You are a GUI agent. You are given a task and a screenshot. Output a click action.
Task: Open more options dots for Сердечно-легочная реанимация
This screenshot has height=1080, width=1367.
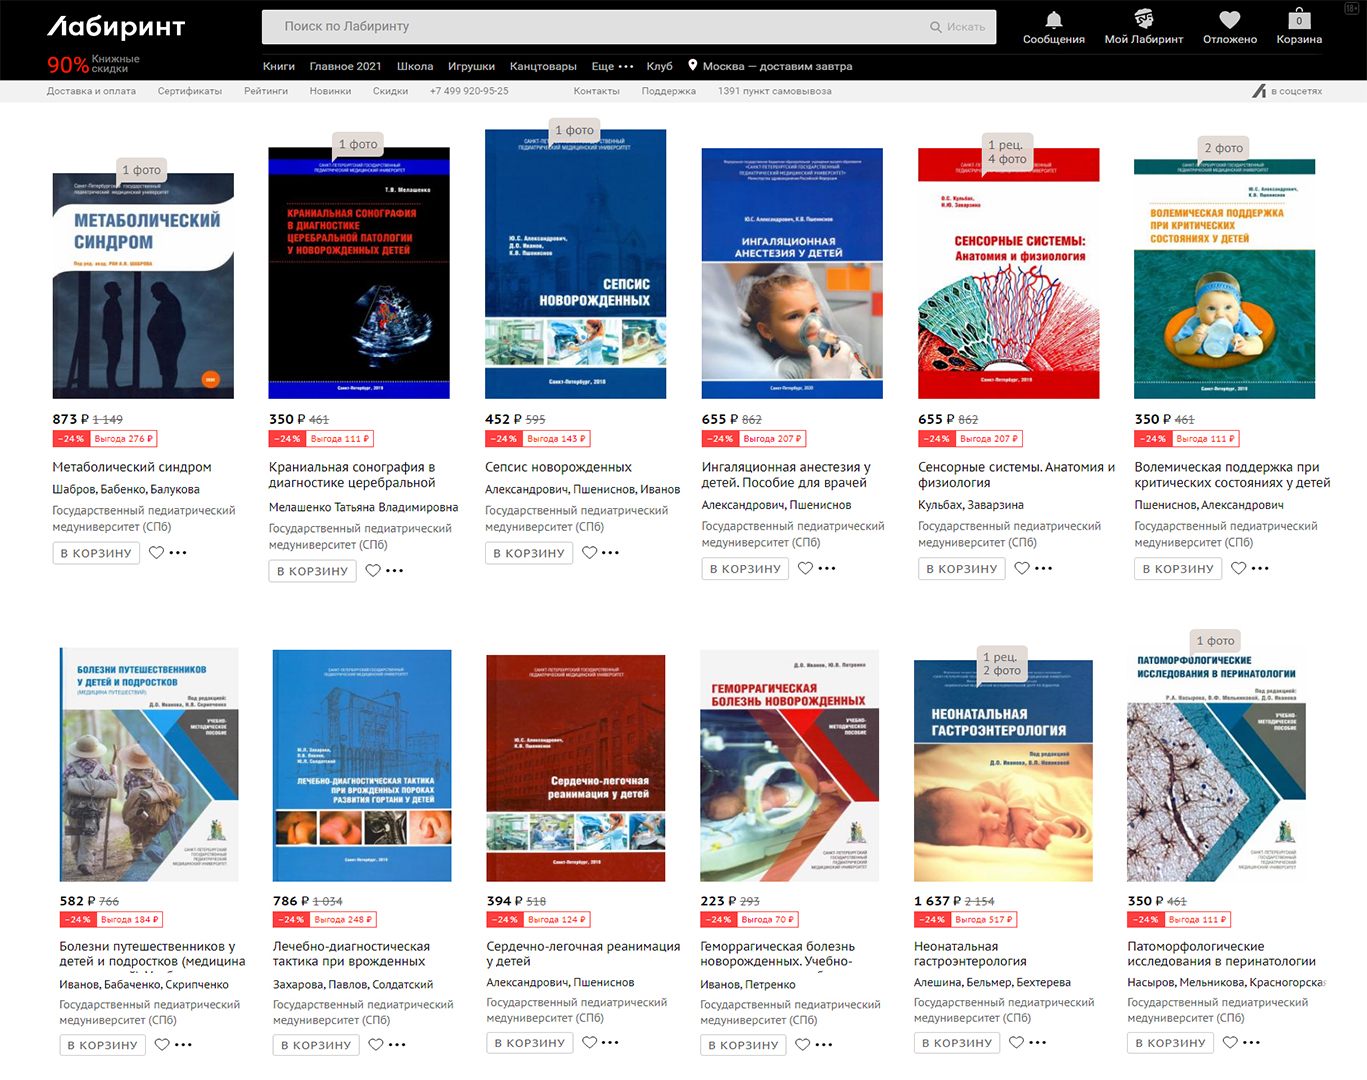pos(610,1043)
